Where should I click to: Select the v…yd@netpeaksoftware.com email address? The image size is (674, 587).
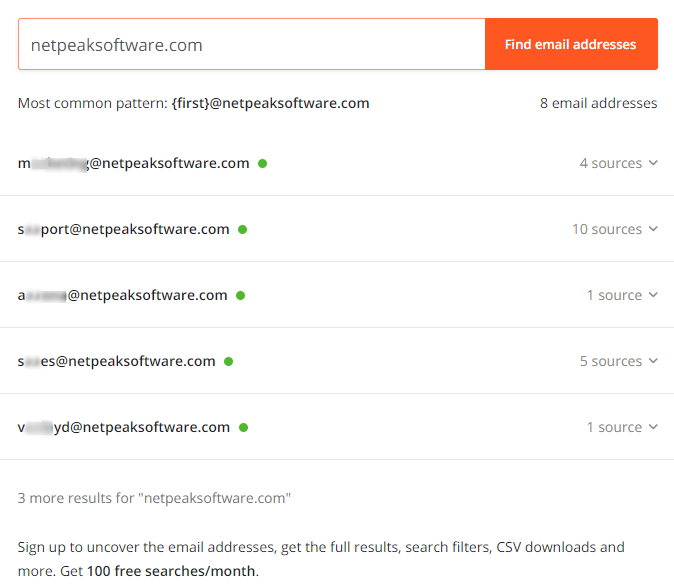[124, 427]
